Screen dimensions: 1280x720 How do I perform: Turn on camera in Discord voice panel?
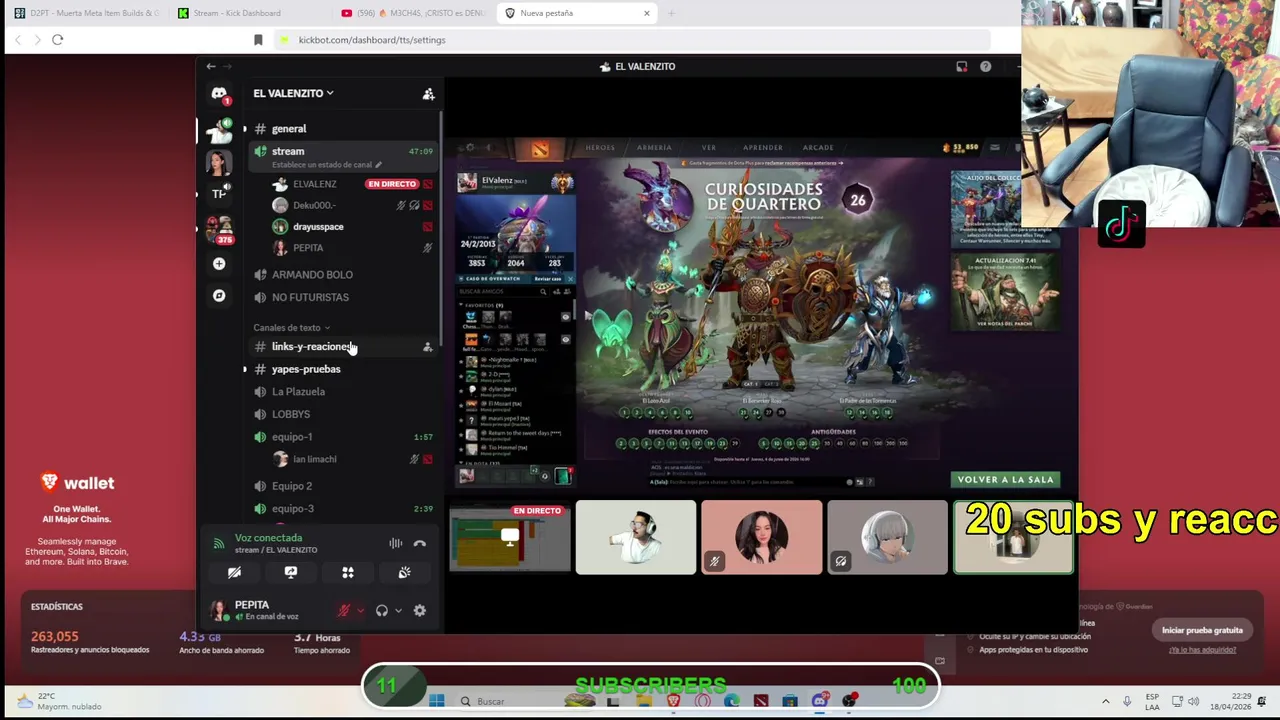click(234, 572)
